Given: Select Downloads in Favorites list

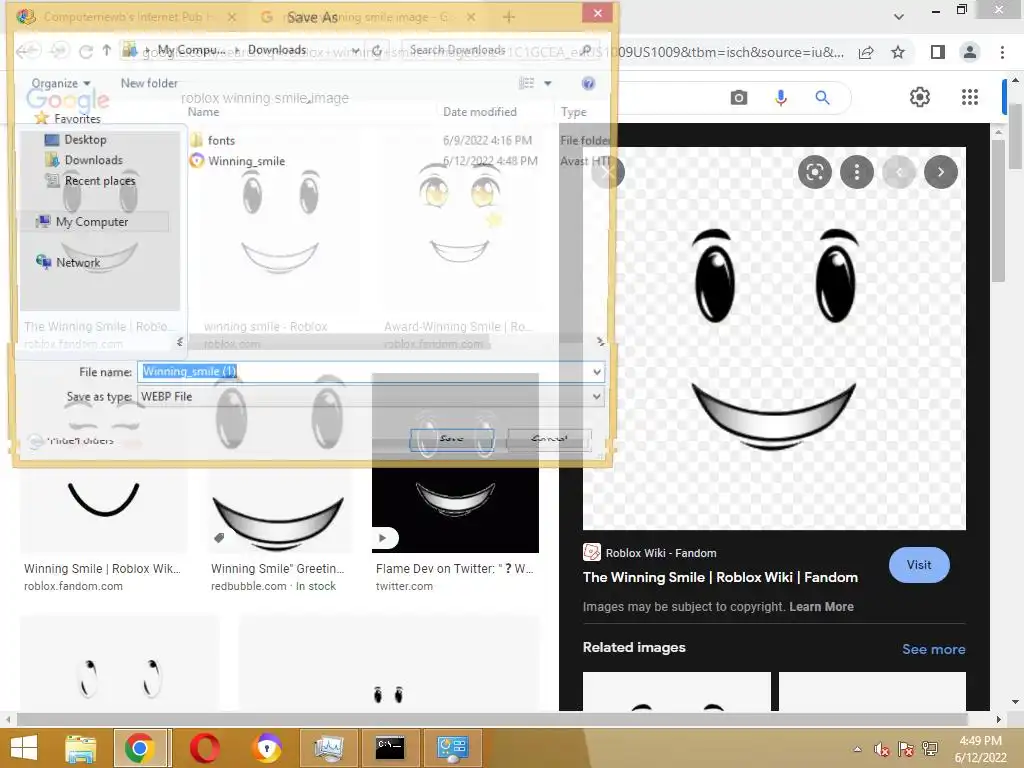Looking at the screenshot, I should click(x=93, y=160).
